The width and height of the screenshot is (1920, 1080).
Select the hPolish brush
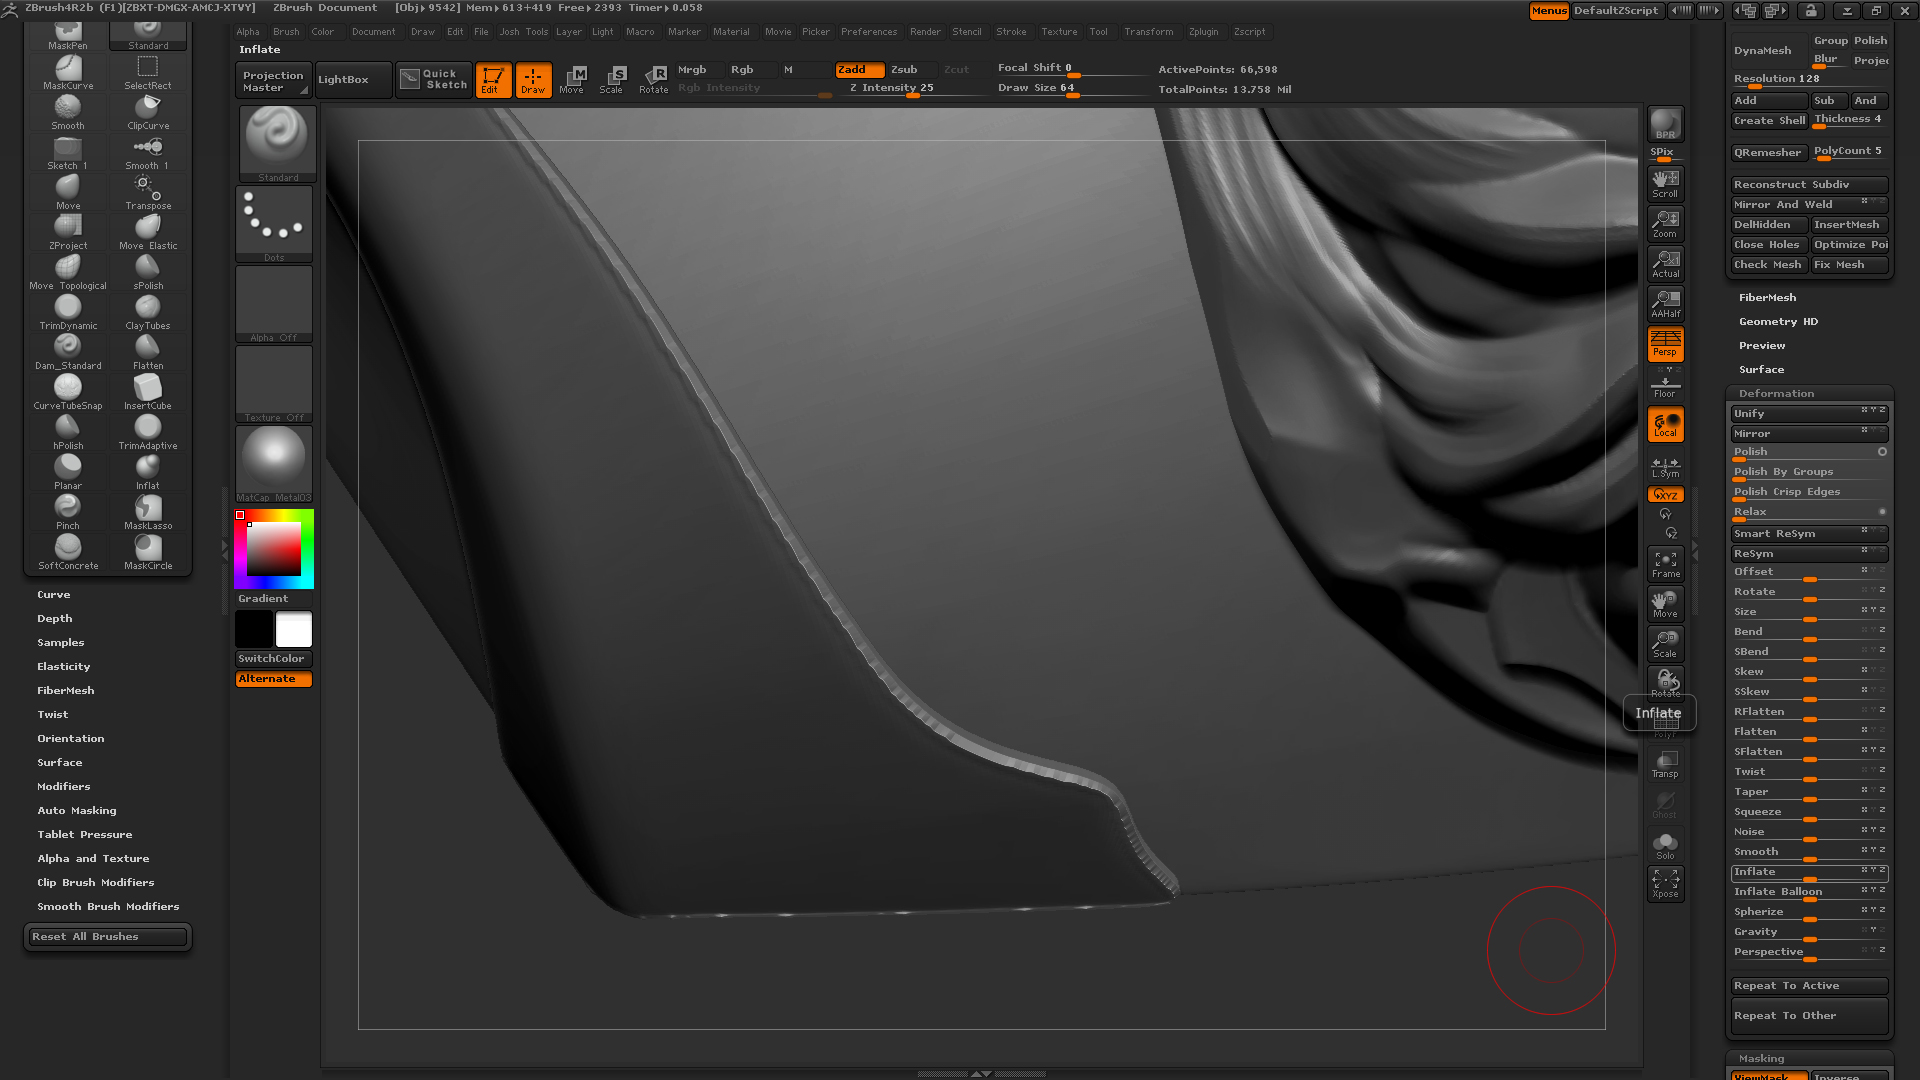[x=68, y=432]
